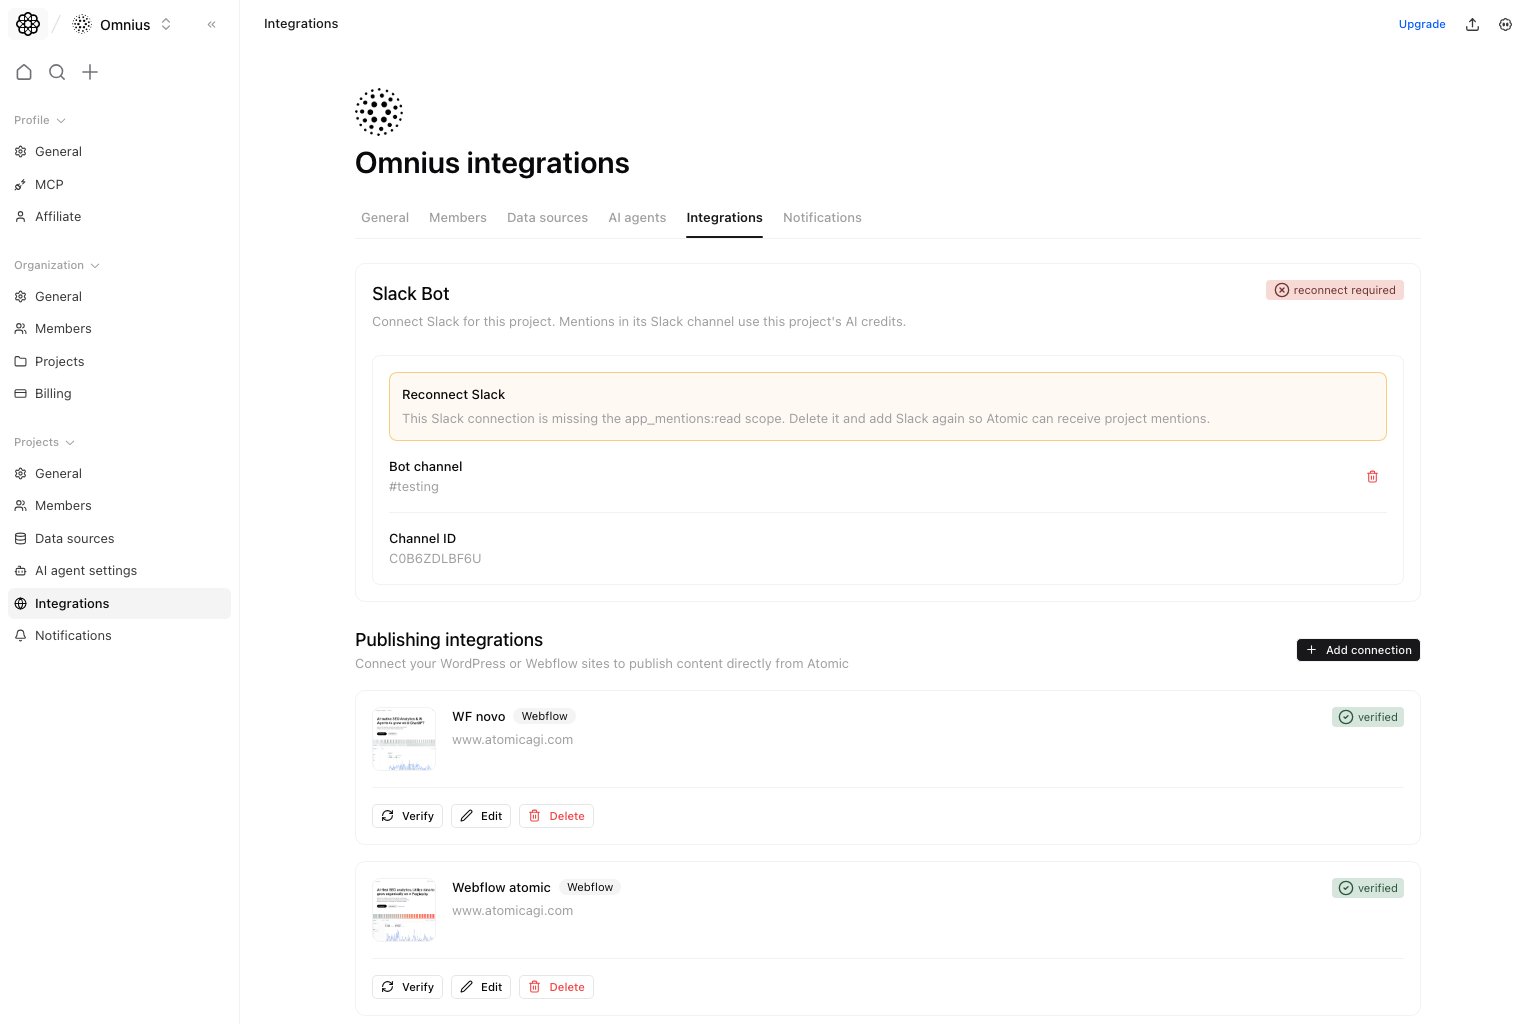Open MCP in the sidebar

coord(119,185)
